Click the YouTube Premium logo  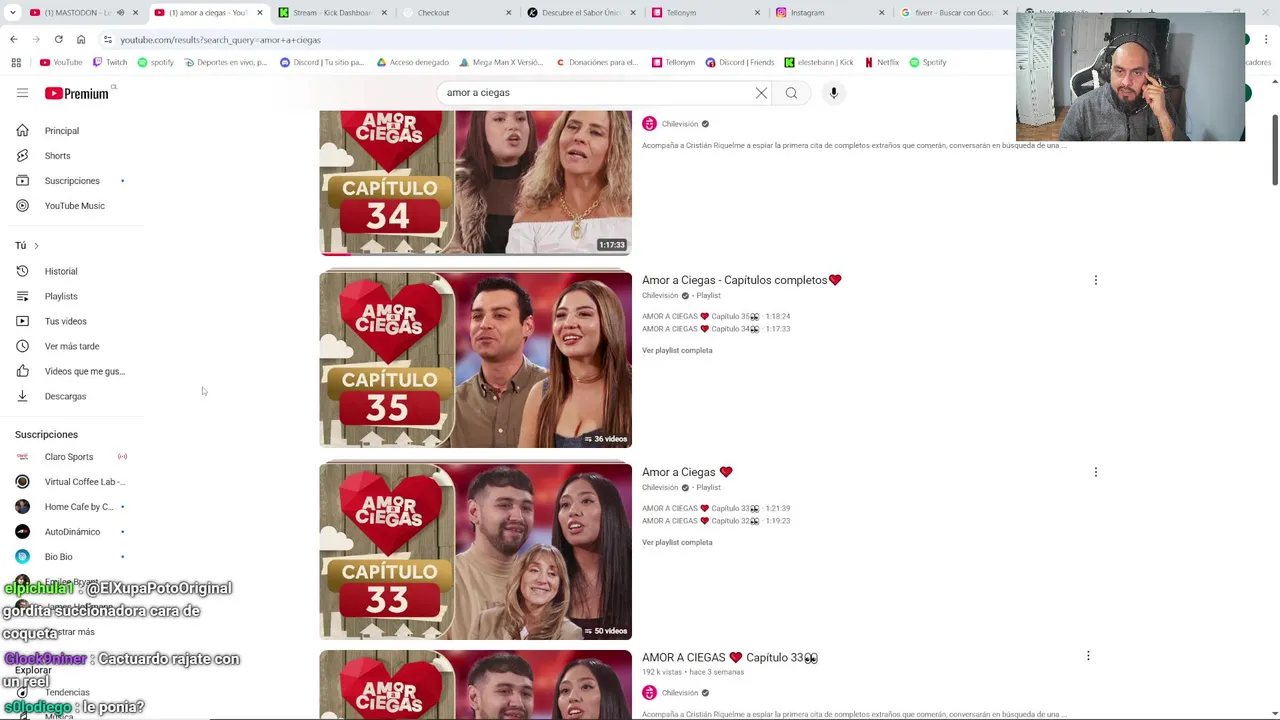78,93
